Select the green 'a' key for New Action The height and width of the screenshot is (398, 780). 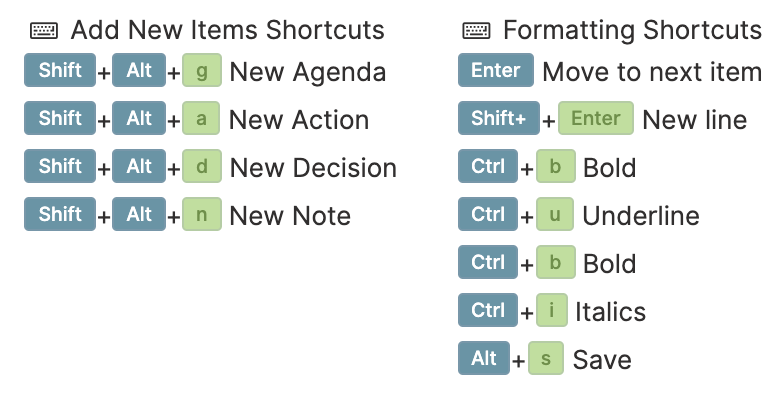(x=201, y=118)
